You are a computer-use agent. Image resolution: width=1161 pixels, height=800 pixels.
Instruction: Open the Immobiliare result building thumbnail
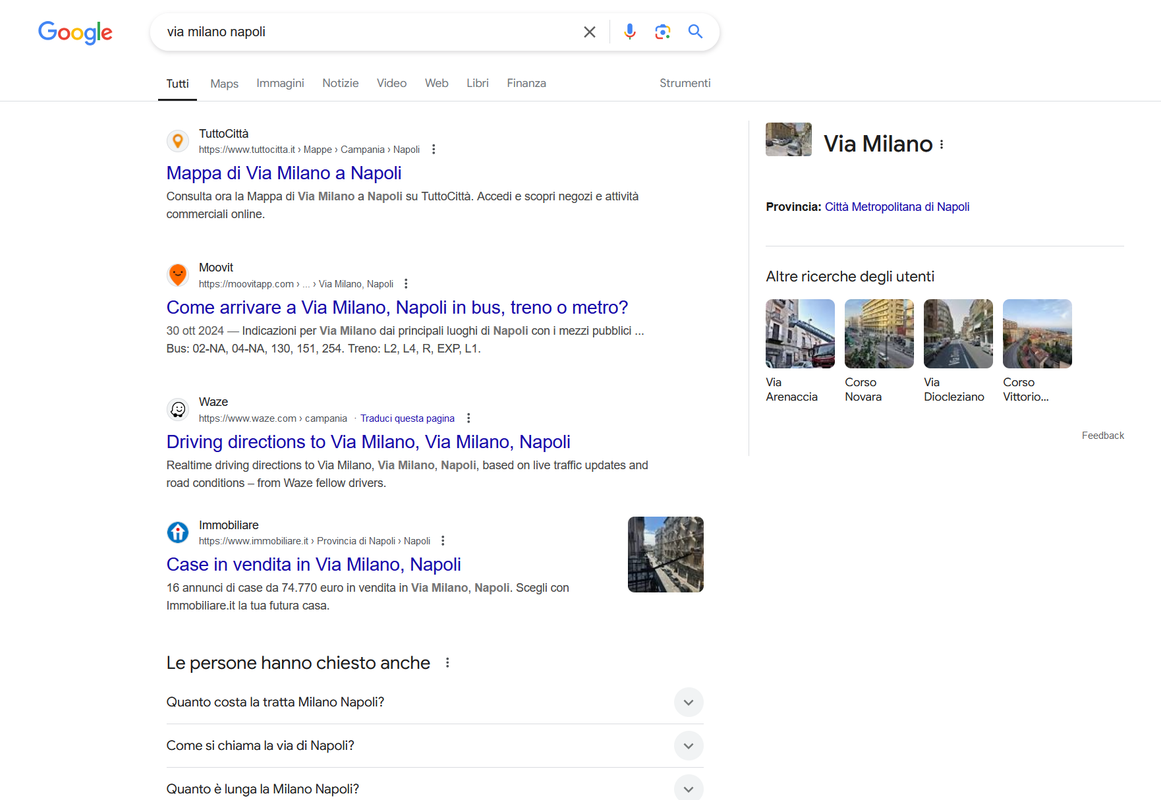click(666, 554)
